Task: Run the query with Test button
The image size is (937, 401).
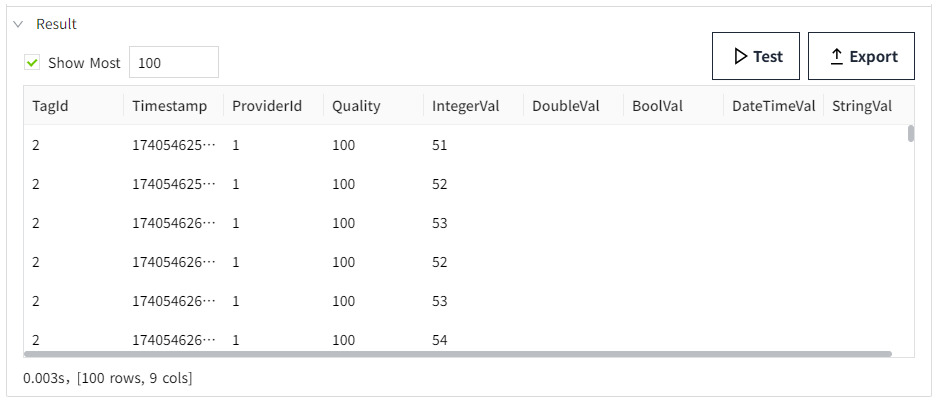Action: [755, 56]
